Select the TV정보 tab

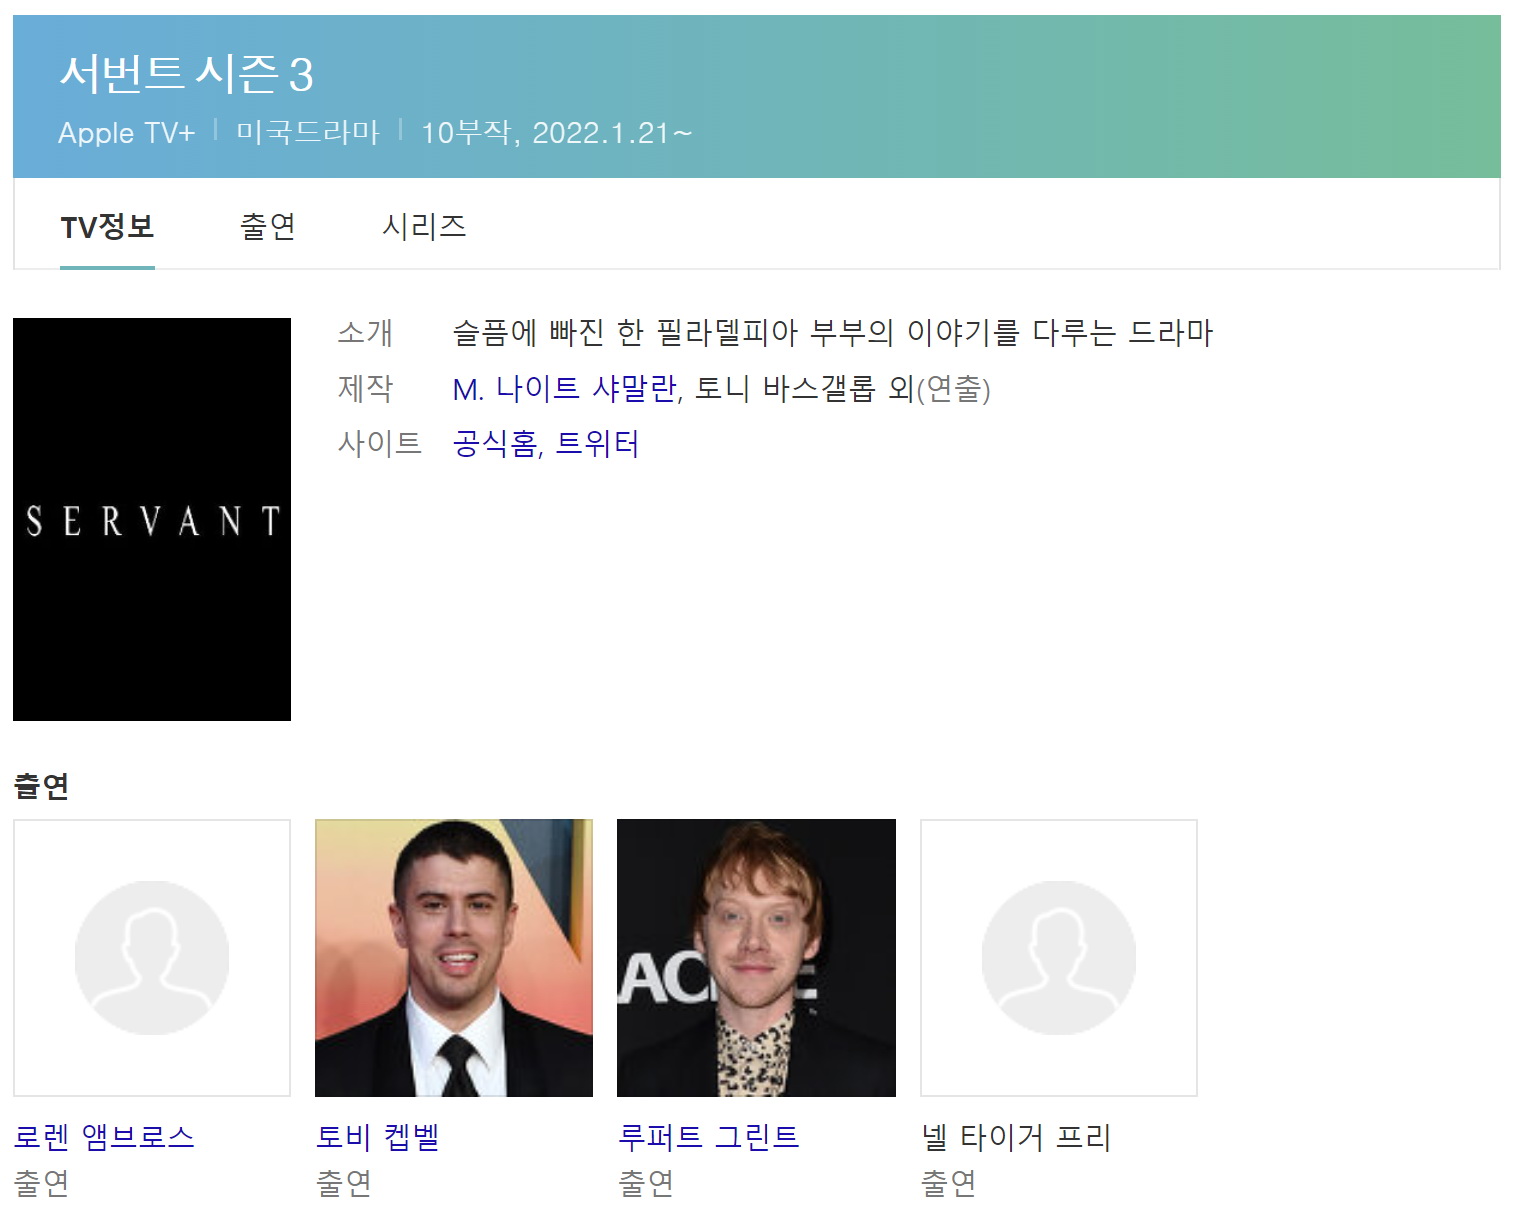pos(107,227)
